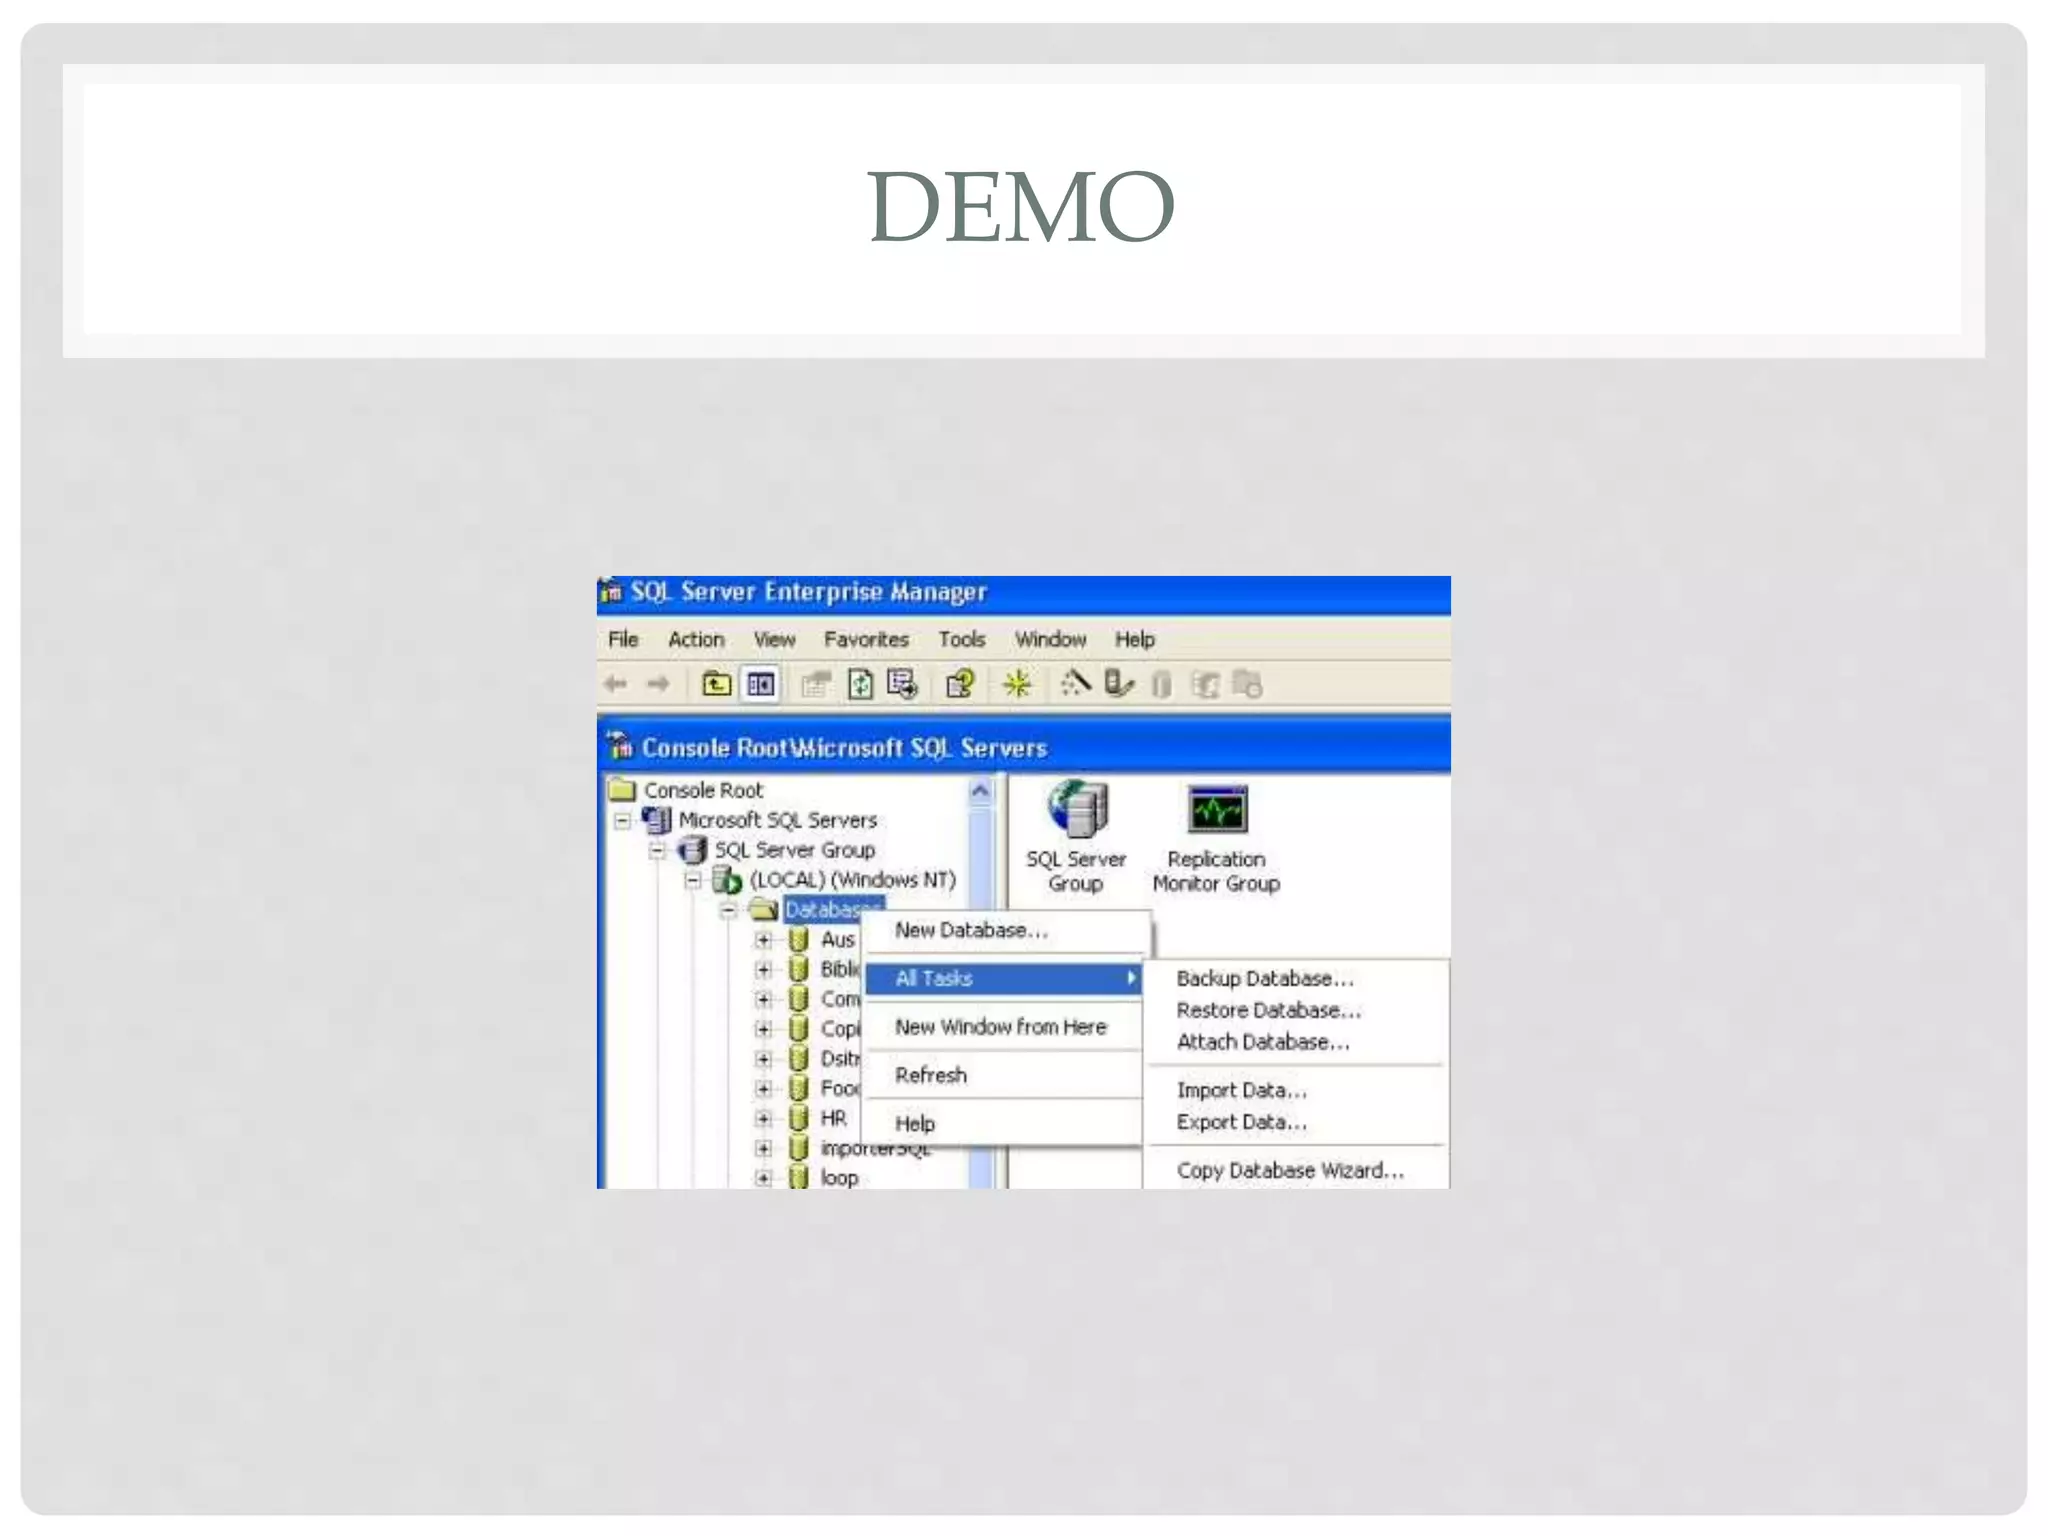The height and width of the screenshot is (1536, 2048).
Task: Open the View menu
Action: click(x=774, y=639)
